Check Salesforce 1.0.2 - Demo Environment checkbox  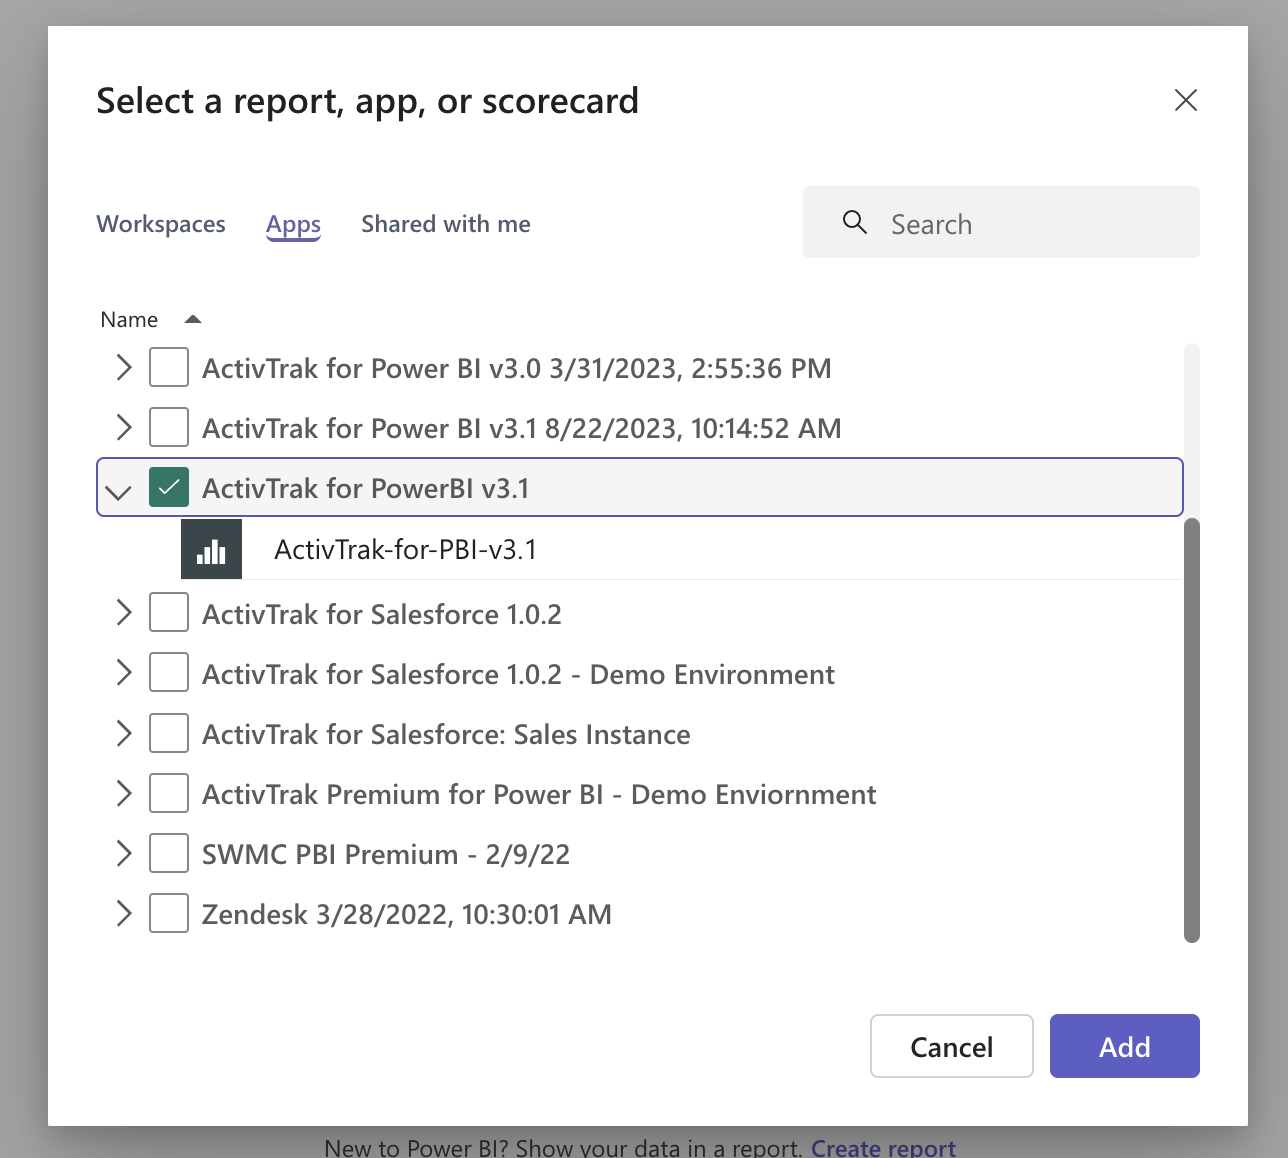[x=169, y=673]
